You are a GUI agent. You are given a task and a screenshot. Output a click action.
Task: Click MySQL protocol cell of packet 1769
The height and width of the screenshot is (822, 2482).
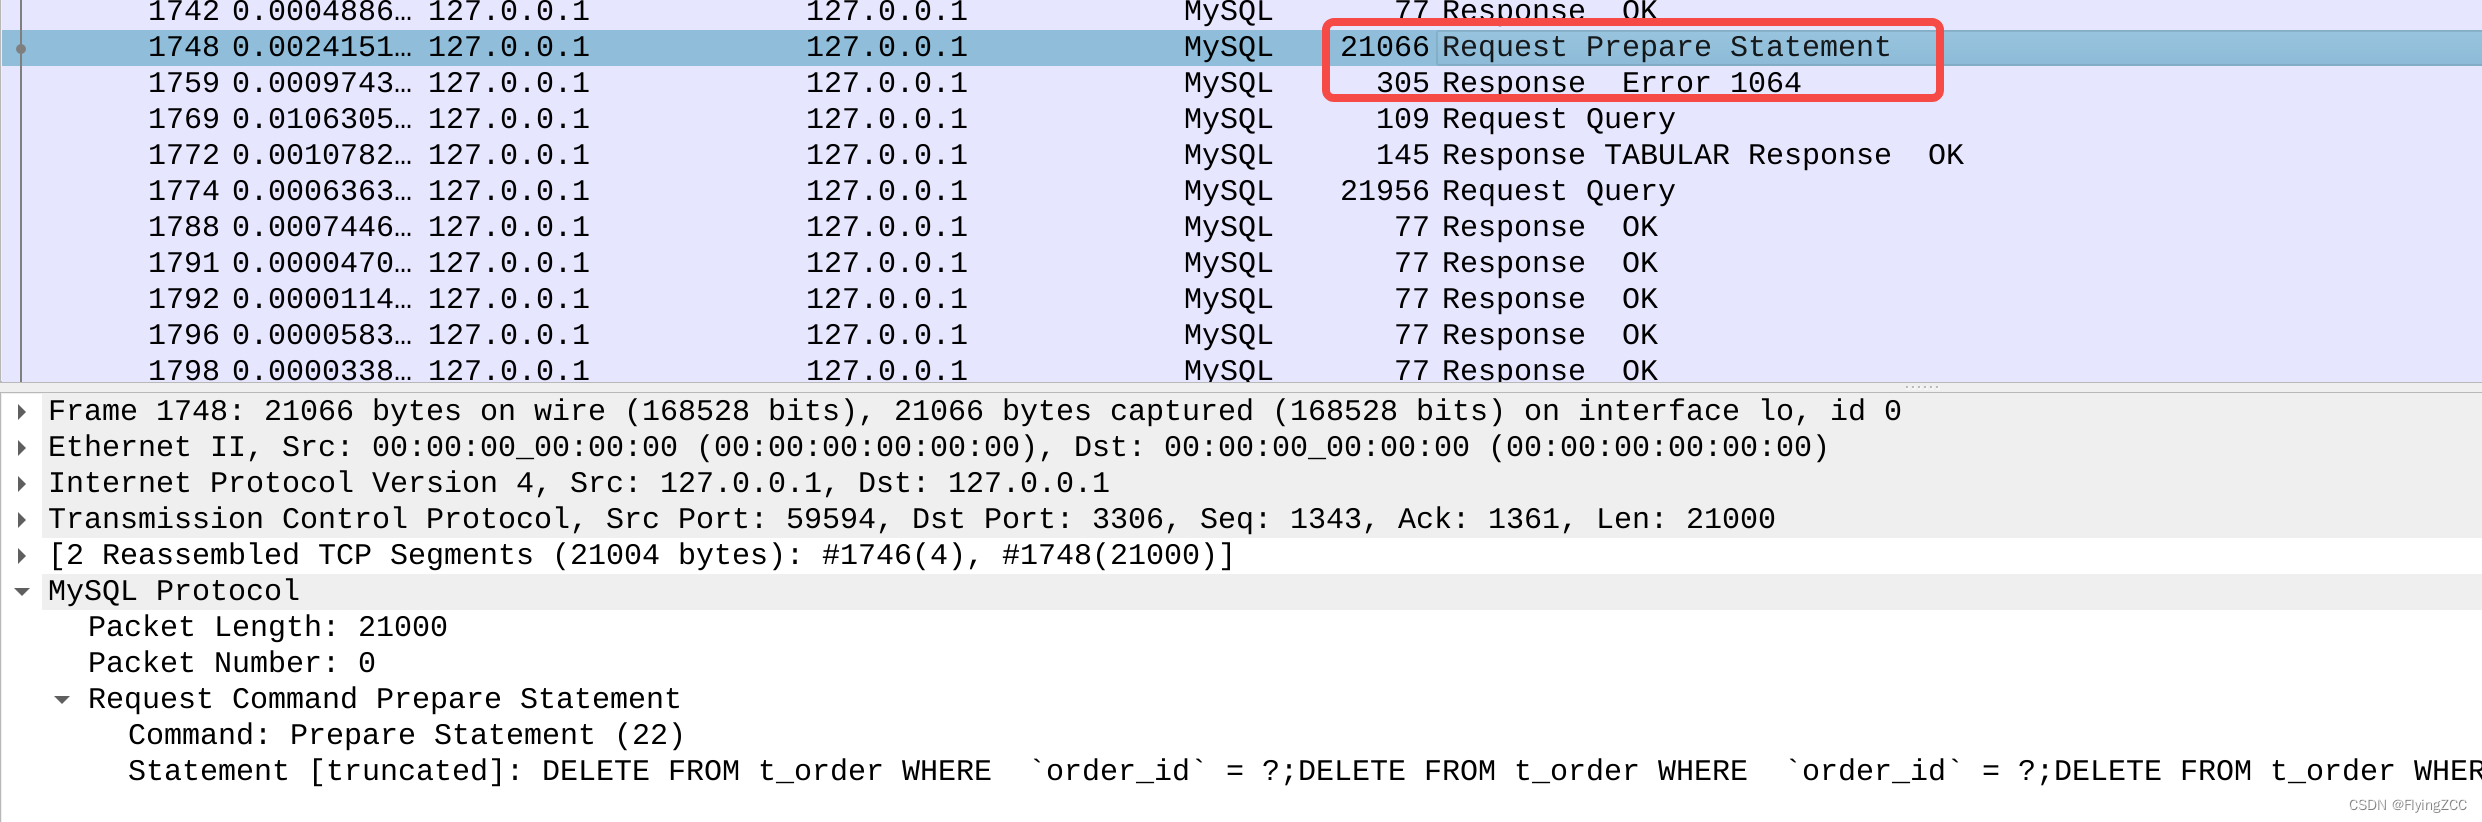coord(1228,119)
